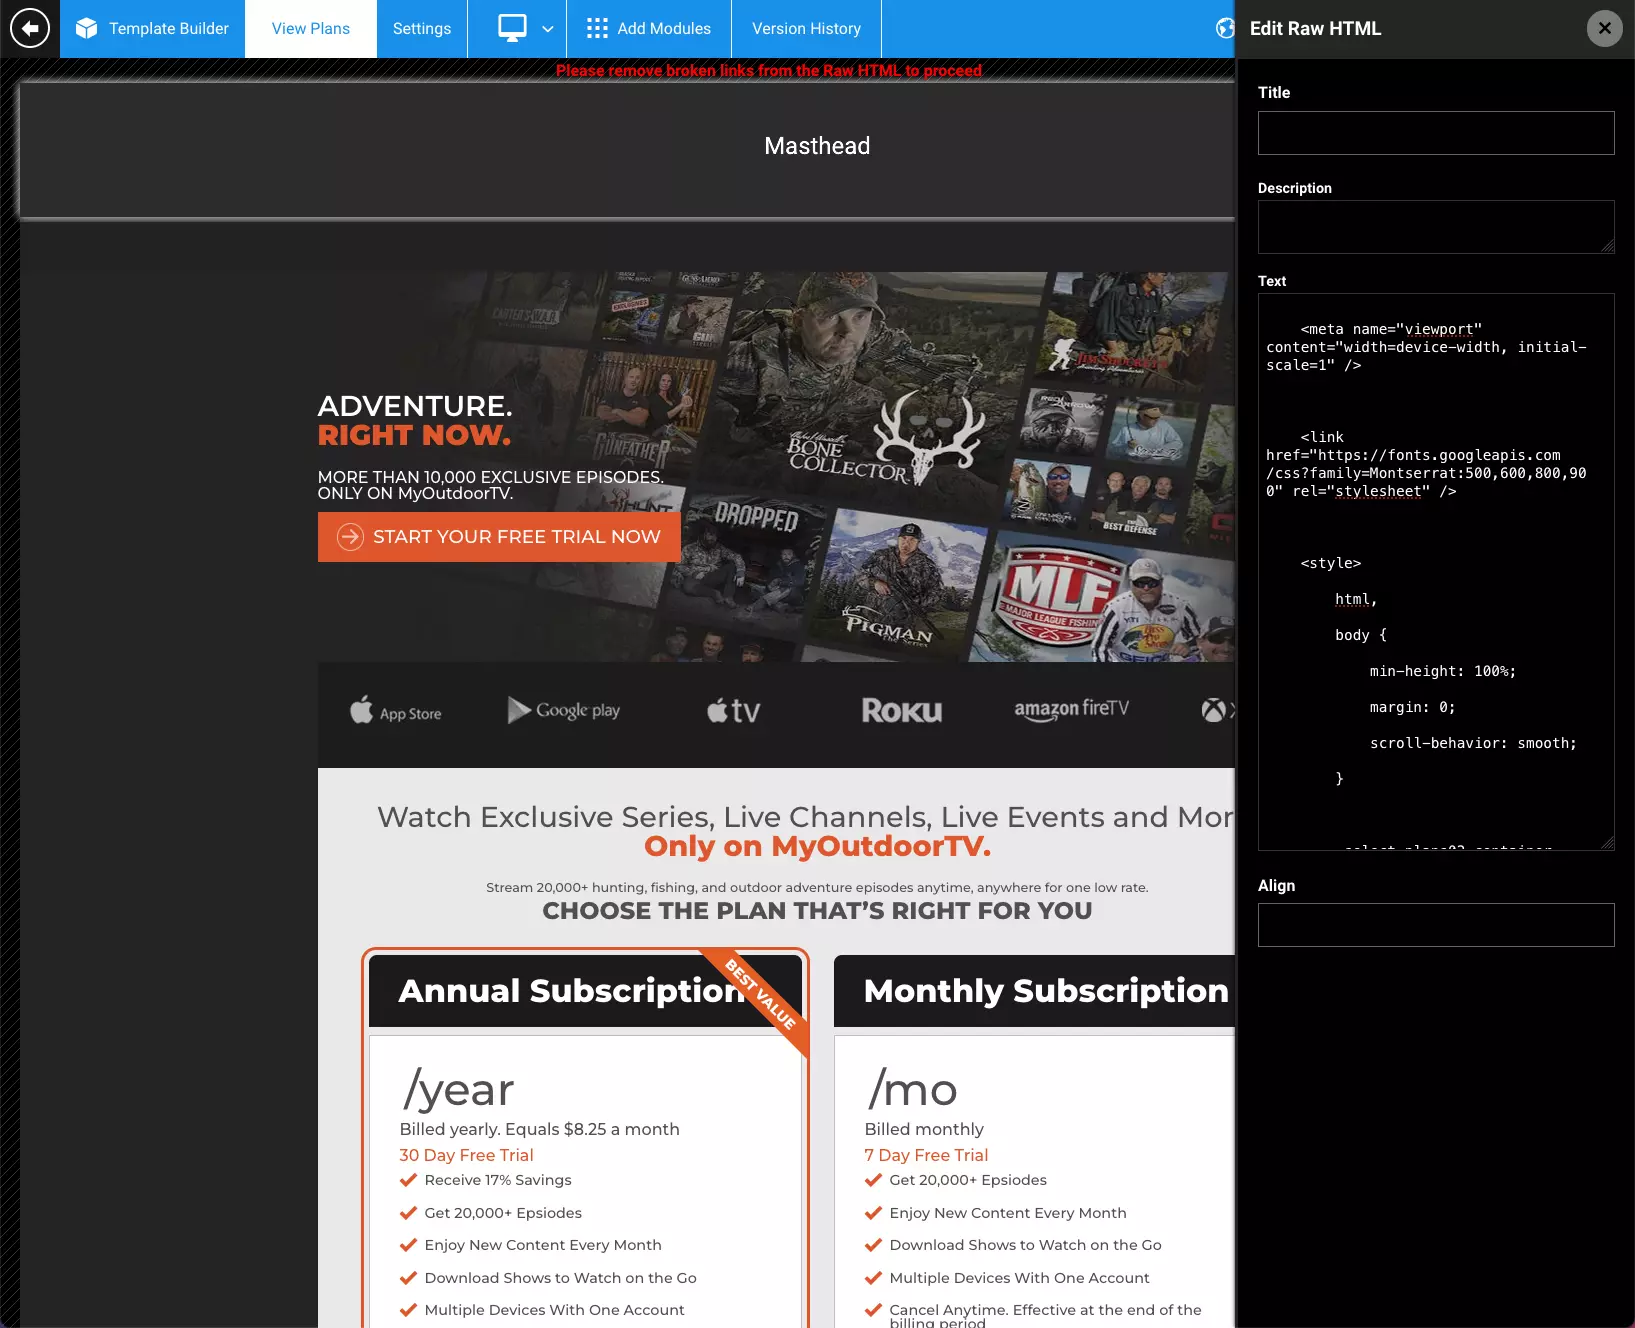This screenshot has height=1328, width=1635.
Task: Click the Google Play logo
Action: (x=564, y=710)
